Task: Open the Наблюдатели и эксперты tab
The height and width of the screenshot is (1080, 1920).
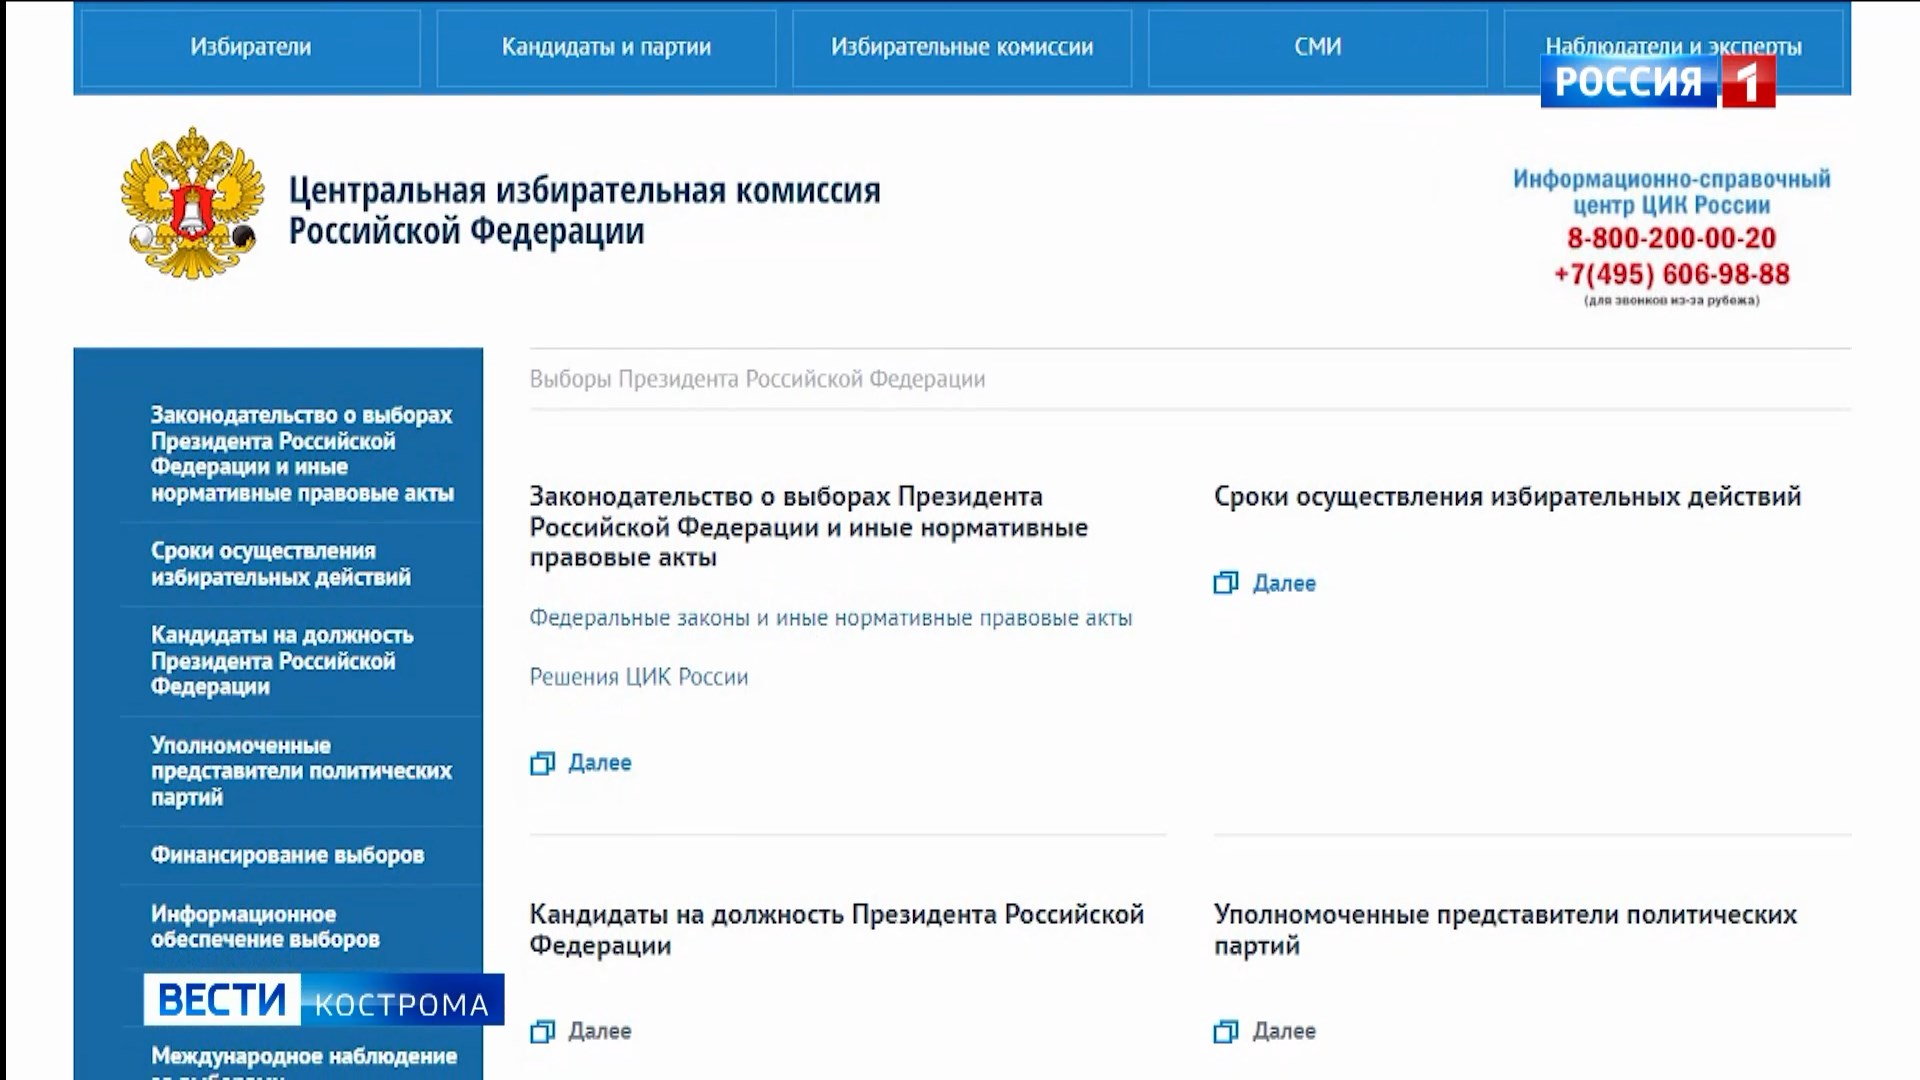Action: pos(1672,40)
